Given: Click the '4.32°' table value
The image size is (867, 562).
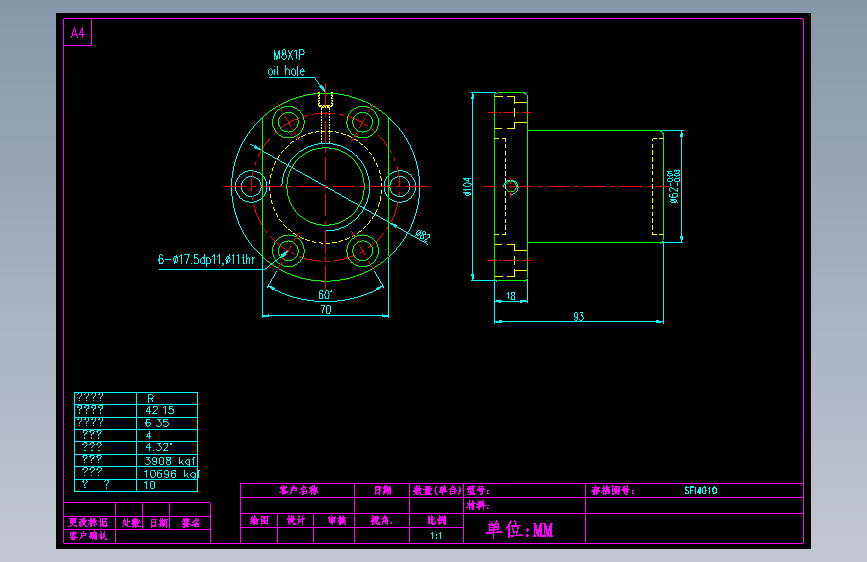Looking at the screenshot, I should [x=159, y=447].
